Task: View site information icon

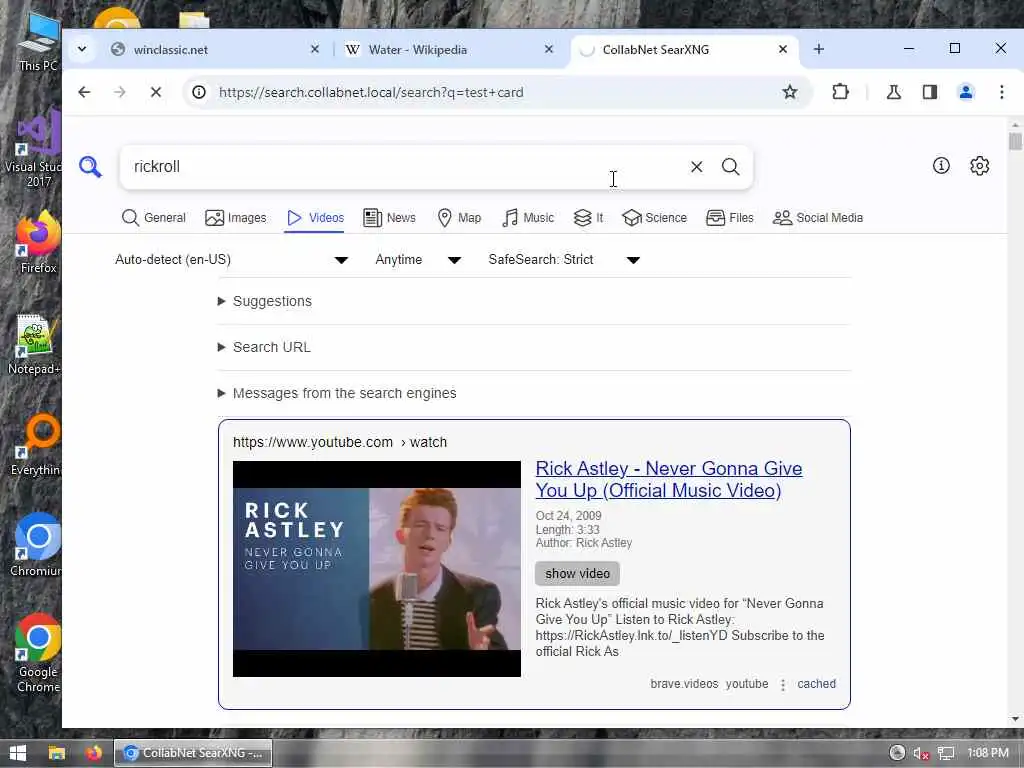Action: (x=199, y=92)
